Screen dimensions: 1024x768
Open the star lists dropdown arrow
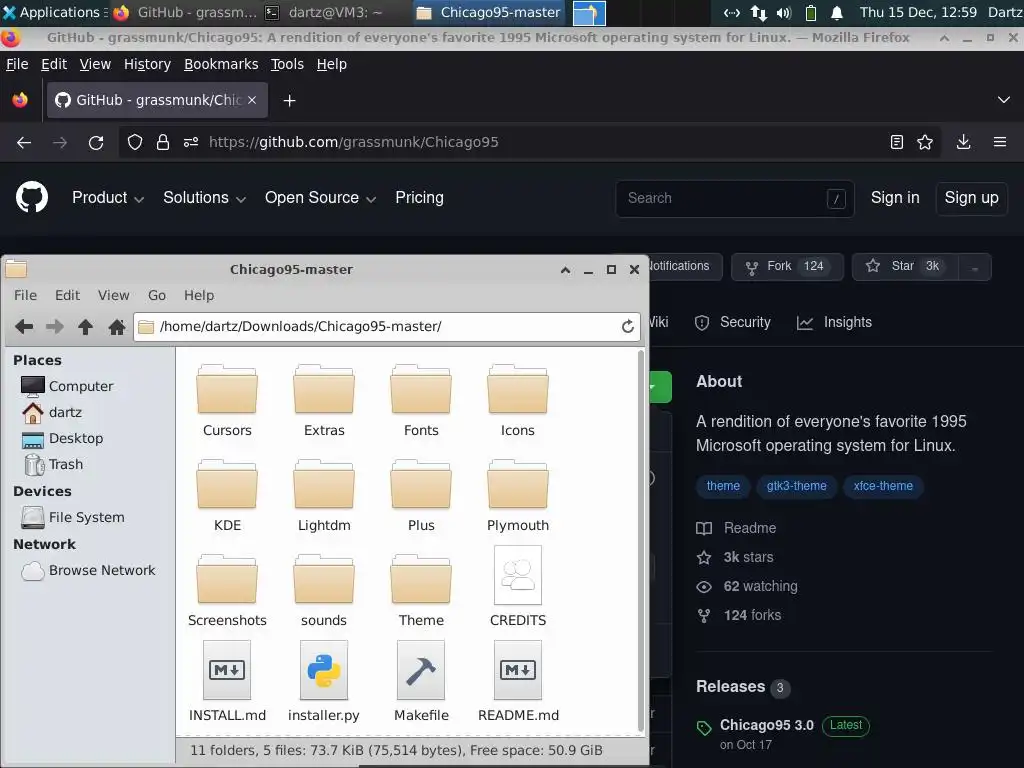pyautogui.click(x=974, y=267)
